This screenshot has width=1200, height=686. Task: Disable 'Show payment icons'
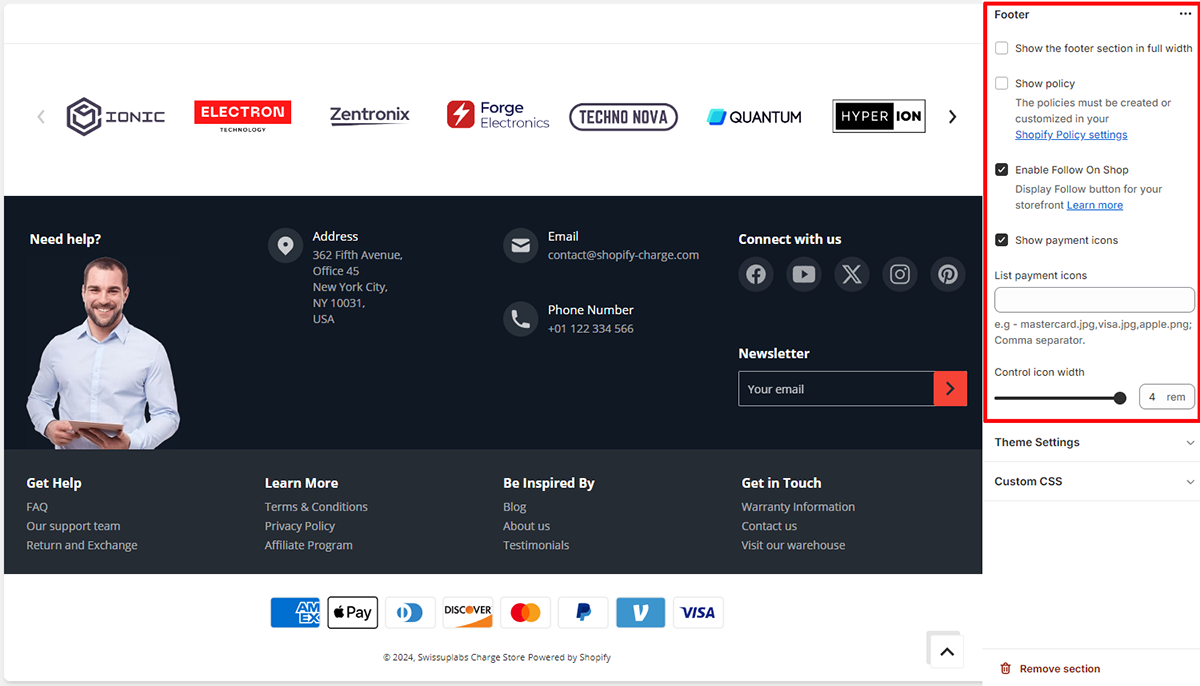pyautogui.click(x=1001, y=239)
